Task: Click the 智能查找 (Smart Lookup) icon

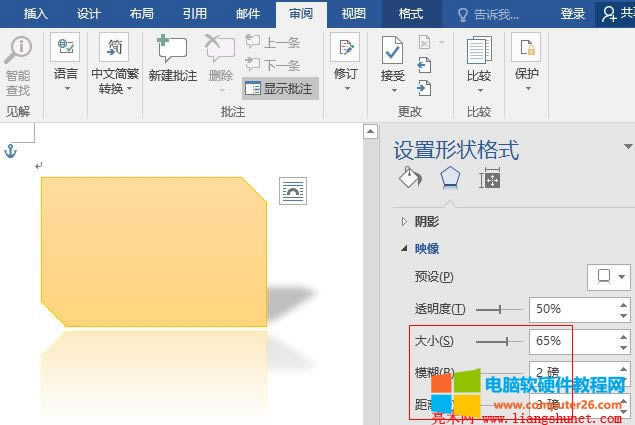Action: pyautogui.click(x=18, y=52)
